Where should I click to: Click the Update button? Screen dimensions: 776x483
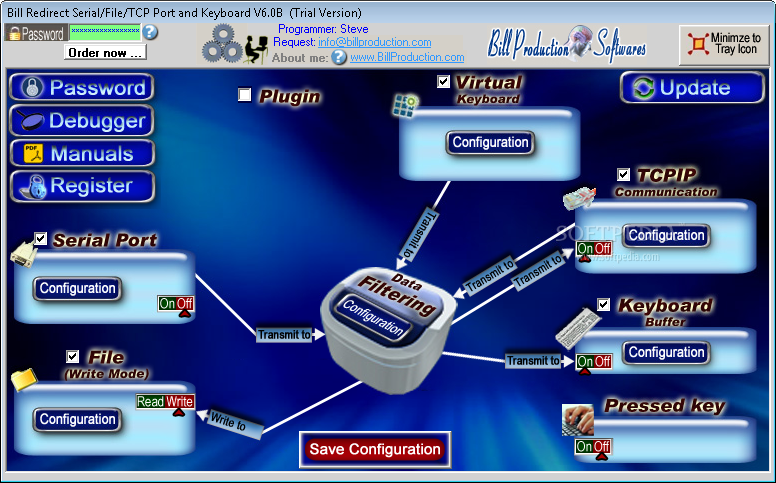point(692,88)
